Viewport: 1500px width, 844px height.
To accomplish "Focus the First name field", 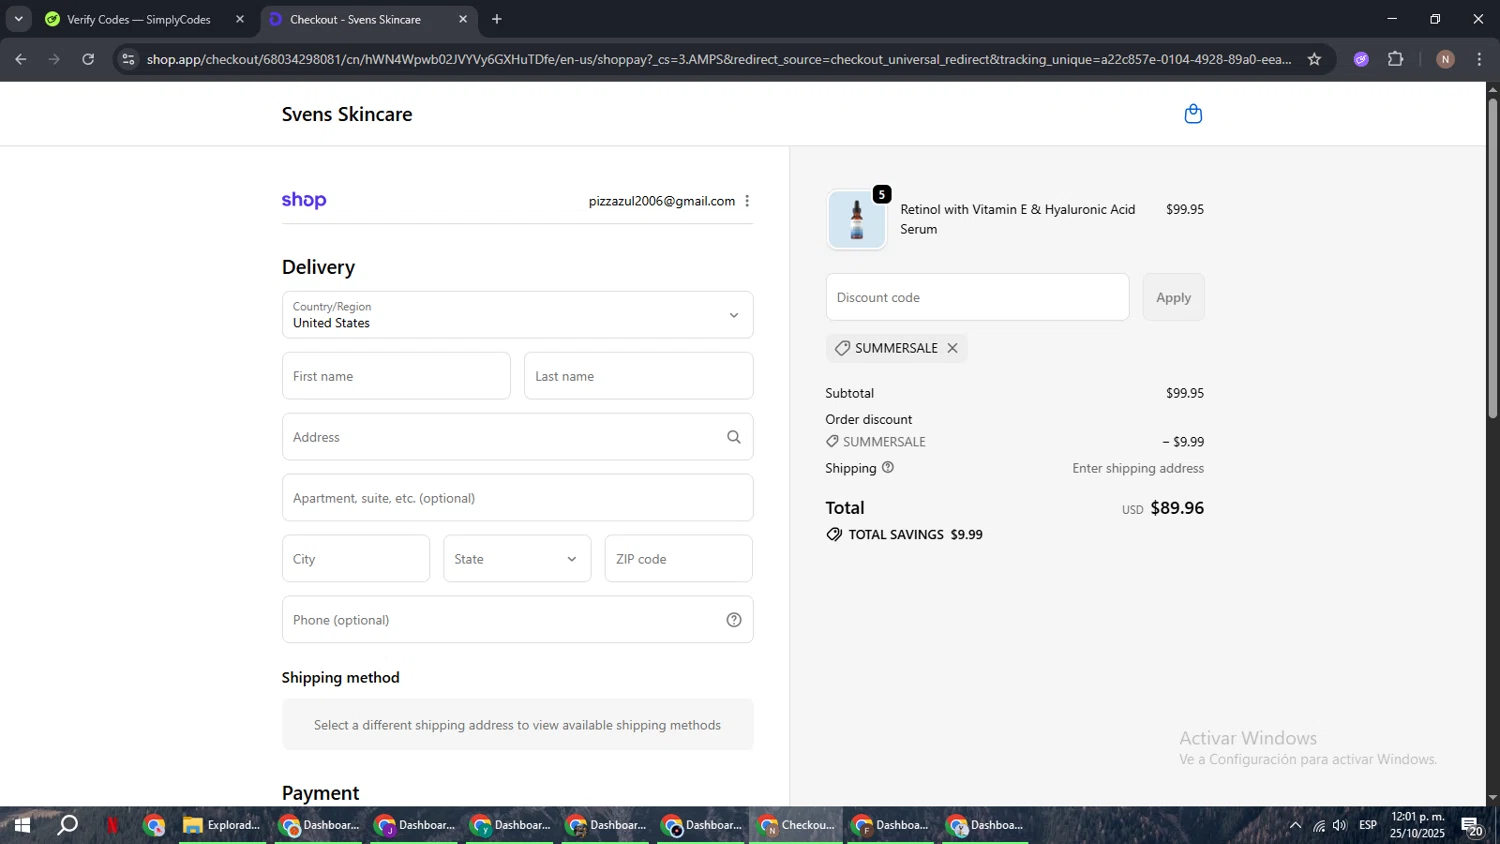I will pyautogui.click(x=396, y=376).
